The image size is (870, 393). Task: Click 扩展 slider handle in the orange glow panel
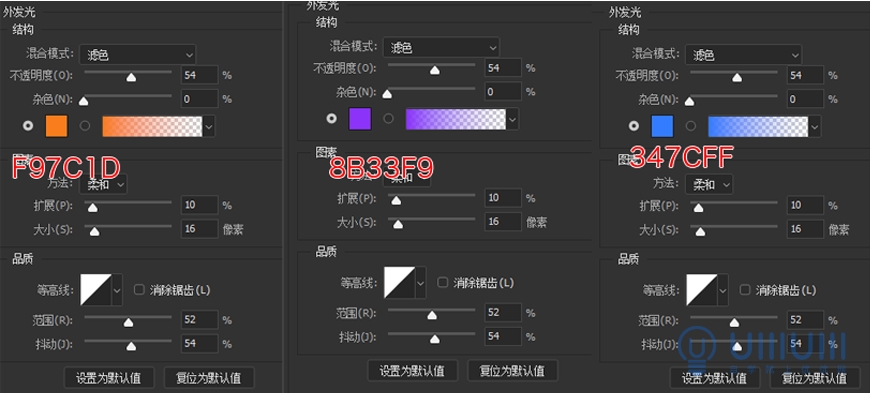[93, 208]
